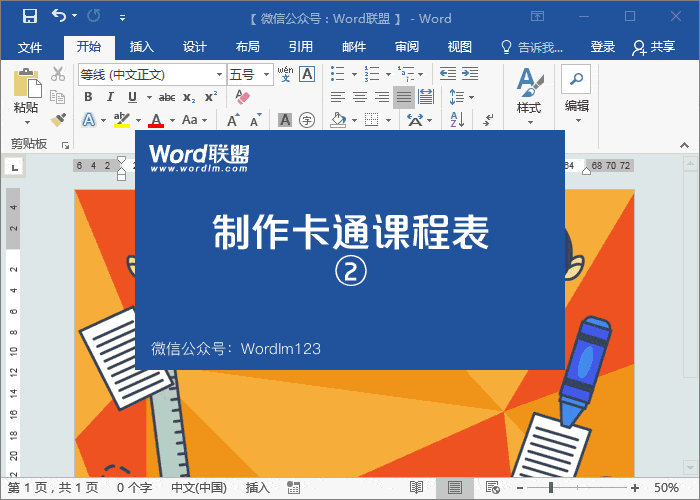Click the Multilevel list icon

pos(406,74)
